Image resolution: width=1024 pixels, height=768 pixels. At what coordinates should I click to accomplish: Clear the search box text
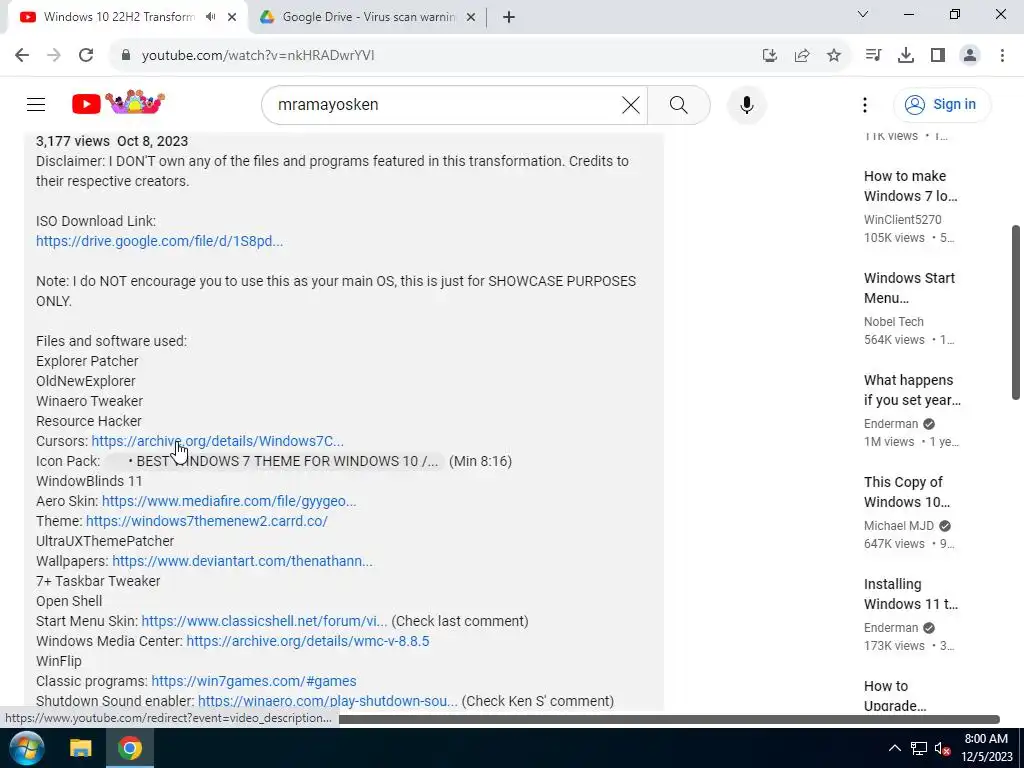coord(630,104)
